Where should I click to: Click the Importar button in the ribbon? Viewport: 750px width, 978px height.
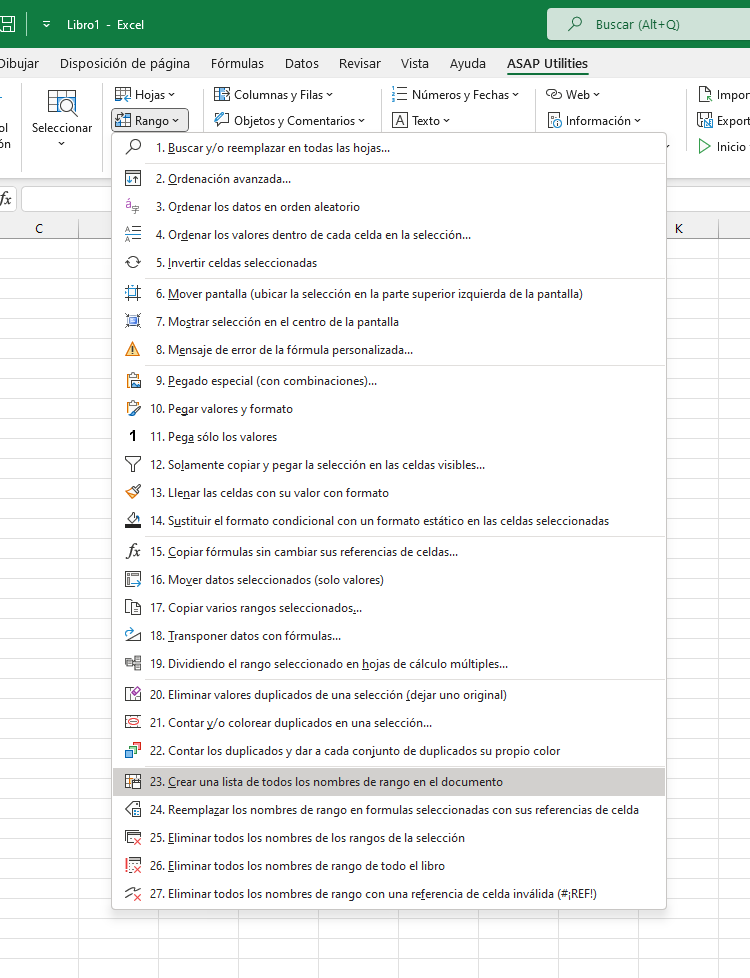(x=723, y=95)
